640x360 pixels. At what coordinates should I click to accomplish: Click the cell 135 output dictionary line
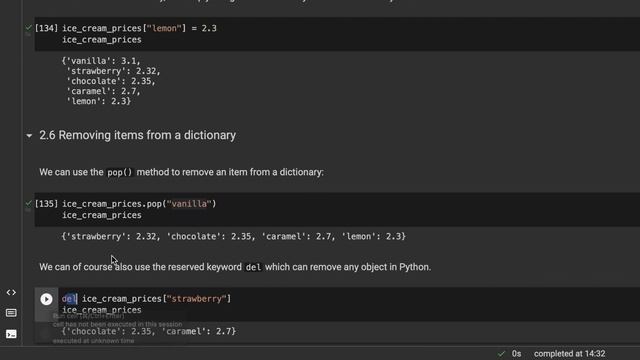coord(233,237)
